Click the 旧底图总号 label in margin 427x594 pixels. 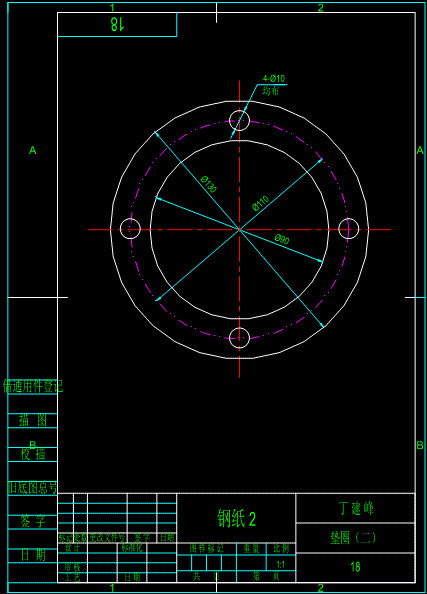[x=33, y=488]
